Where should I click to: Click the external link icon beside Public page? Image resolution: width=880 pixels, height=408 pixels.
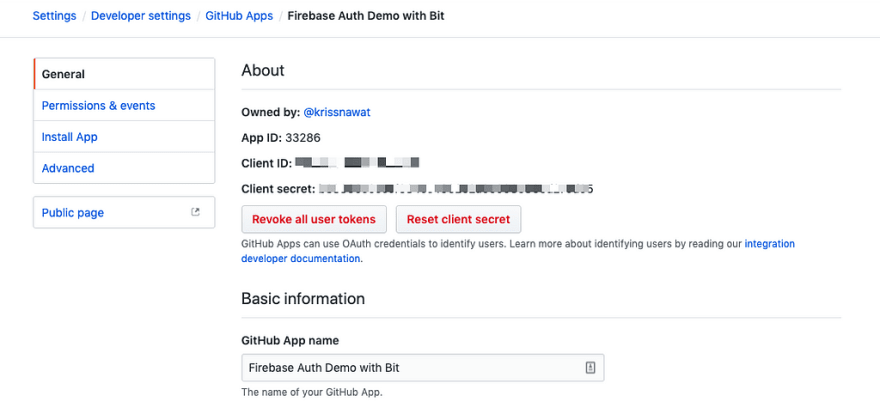(195, 212)
